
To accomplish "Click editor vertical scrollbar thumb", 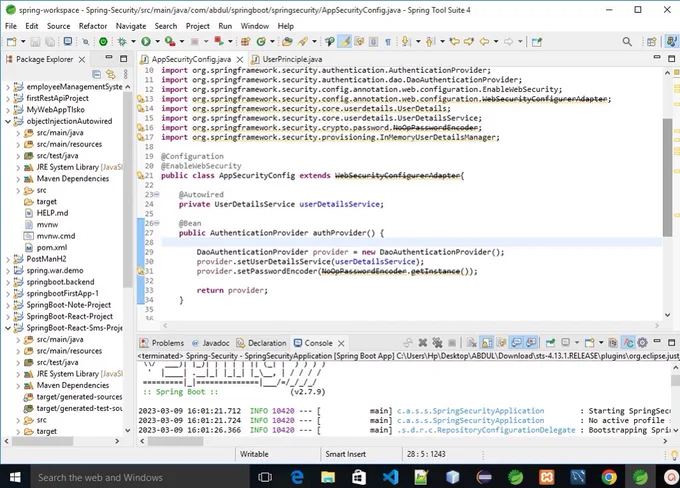I will [667, 178].
